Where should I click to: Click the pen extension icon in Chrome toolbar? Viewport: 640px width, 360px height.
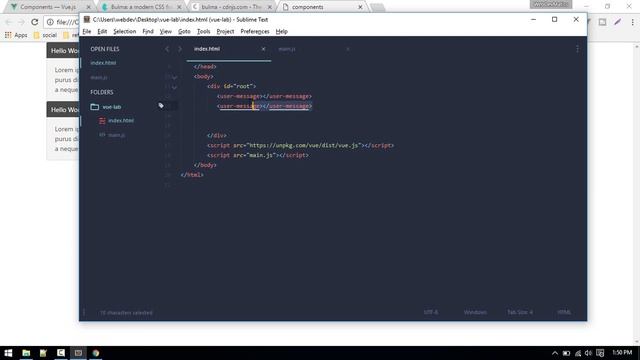618,22
